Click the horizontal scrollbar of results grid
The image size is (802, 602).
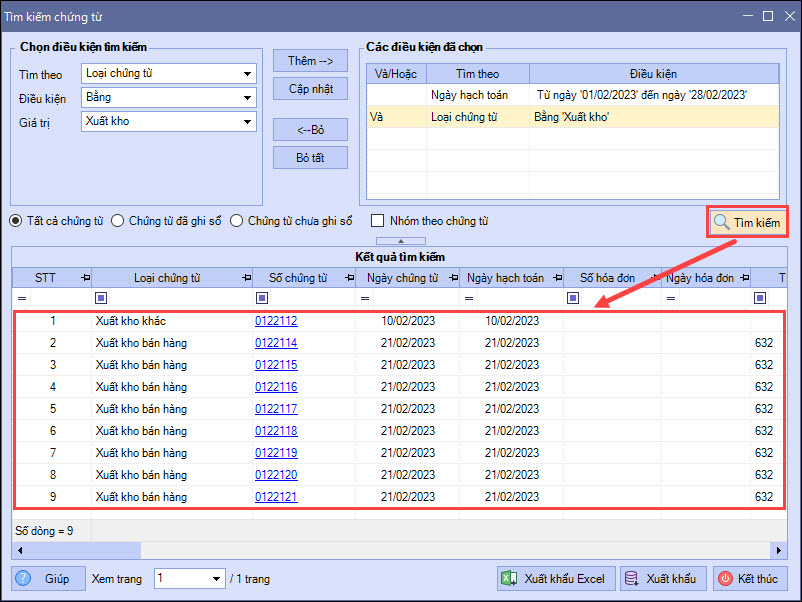coord(400,550)
